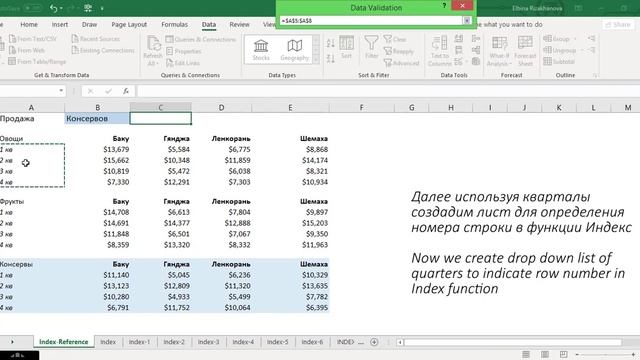
Task: Adjust the zoom slider
Action: point(606,355)
